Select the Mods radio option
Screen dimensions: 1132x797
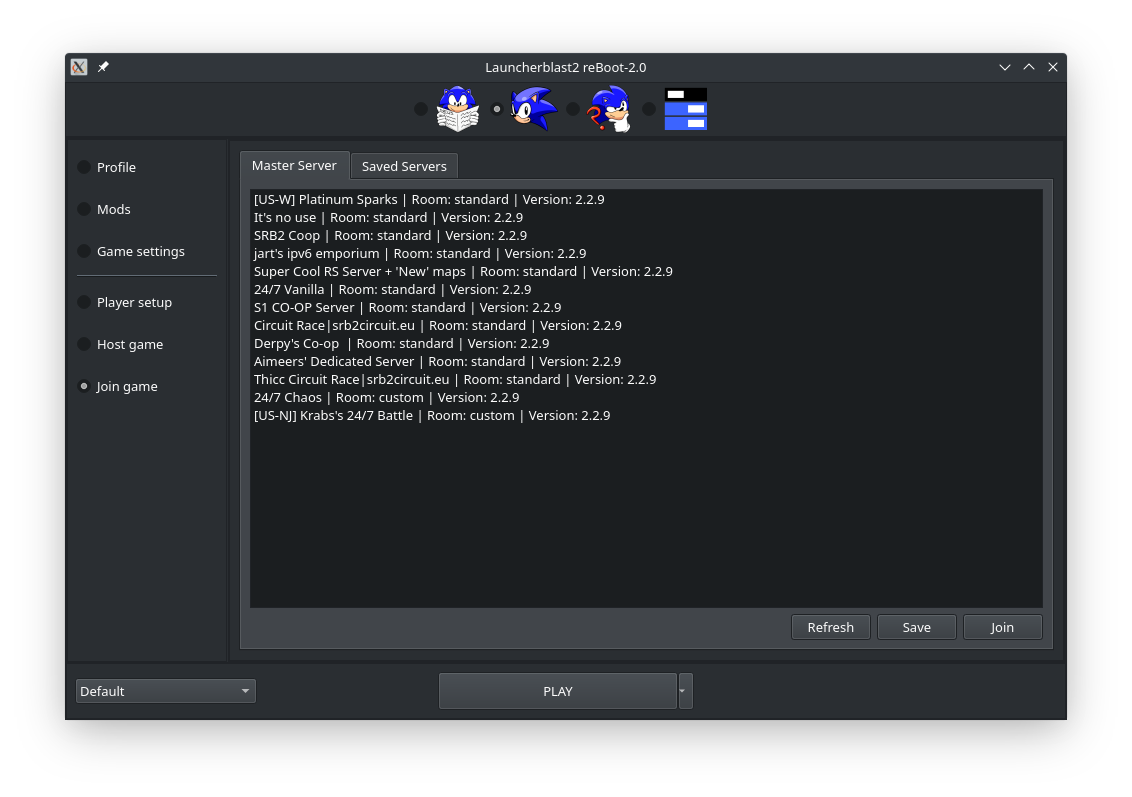click(x=104, y=209)
